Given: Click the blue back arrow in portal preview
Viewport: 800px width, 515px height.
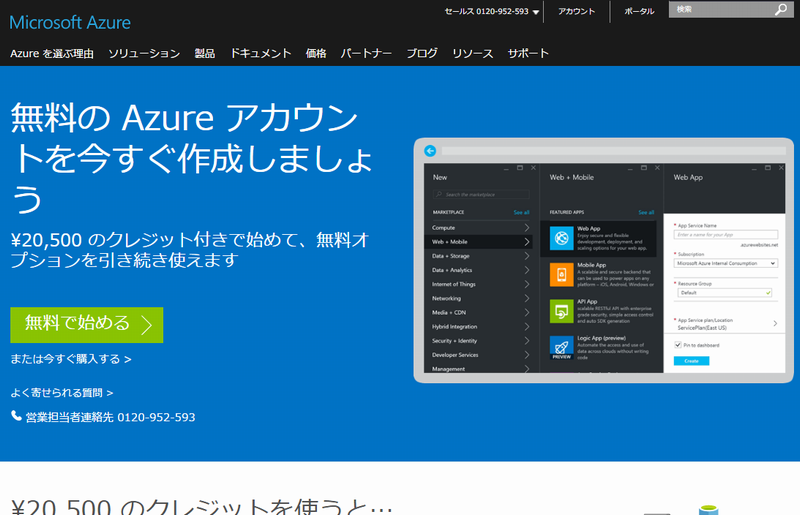Looking at the screenshot, I should pos(430,151).
